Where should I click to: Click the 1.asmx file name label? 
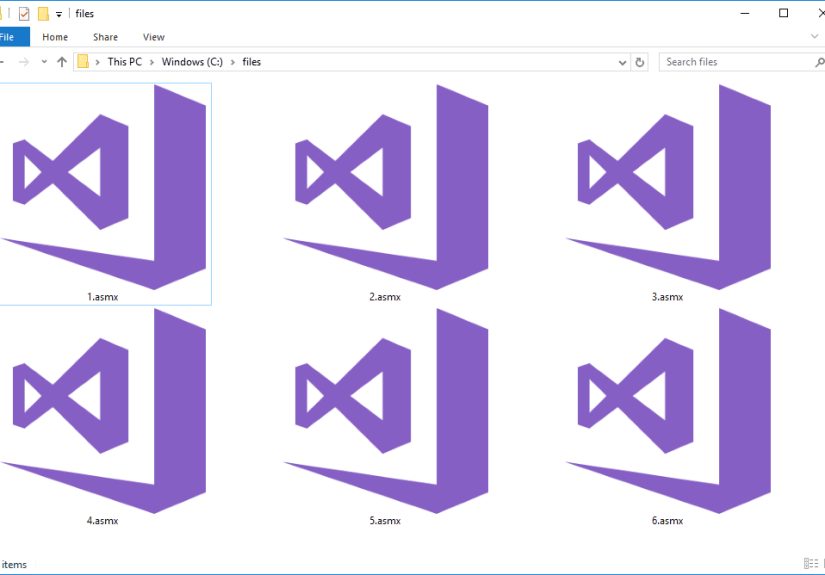(x=103, y=297)
